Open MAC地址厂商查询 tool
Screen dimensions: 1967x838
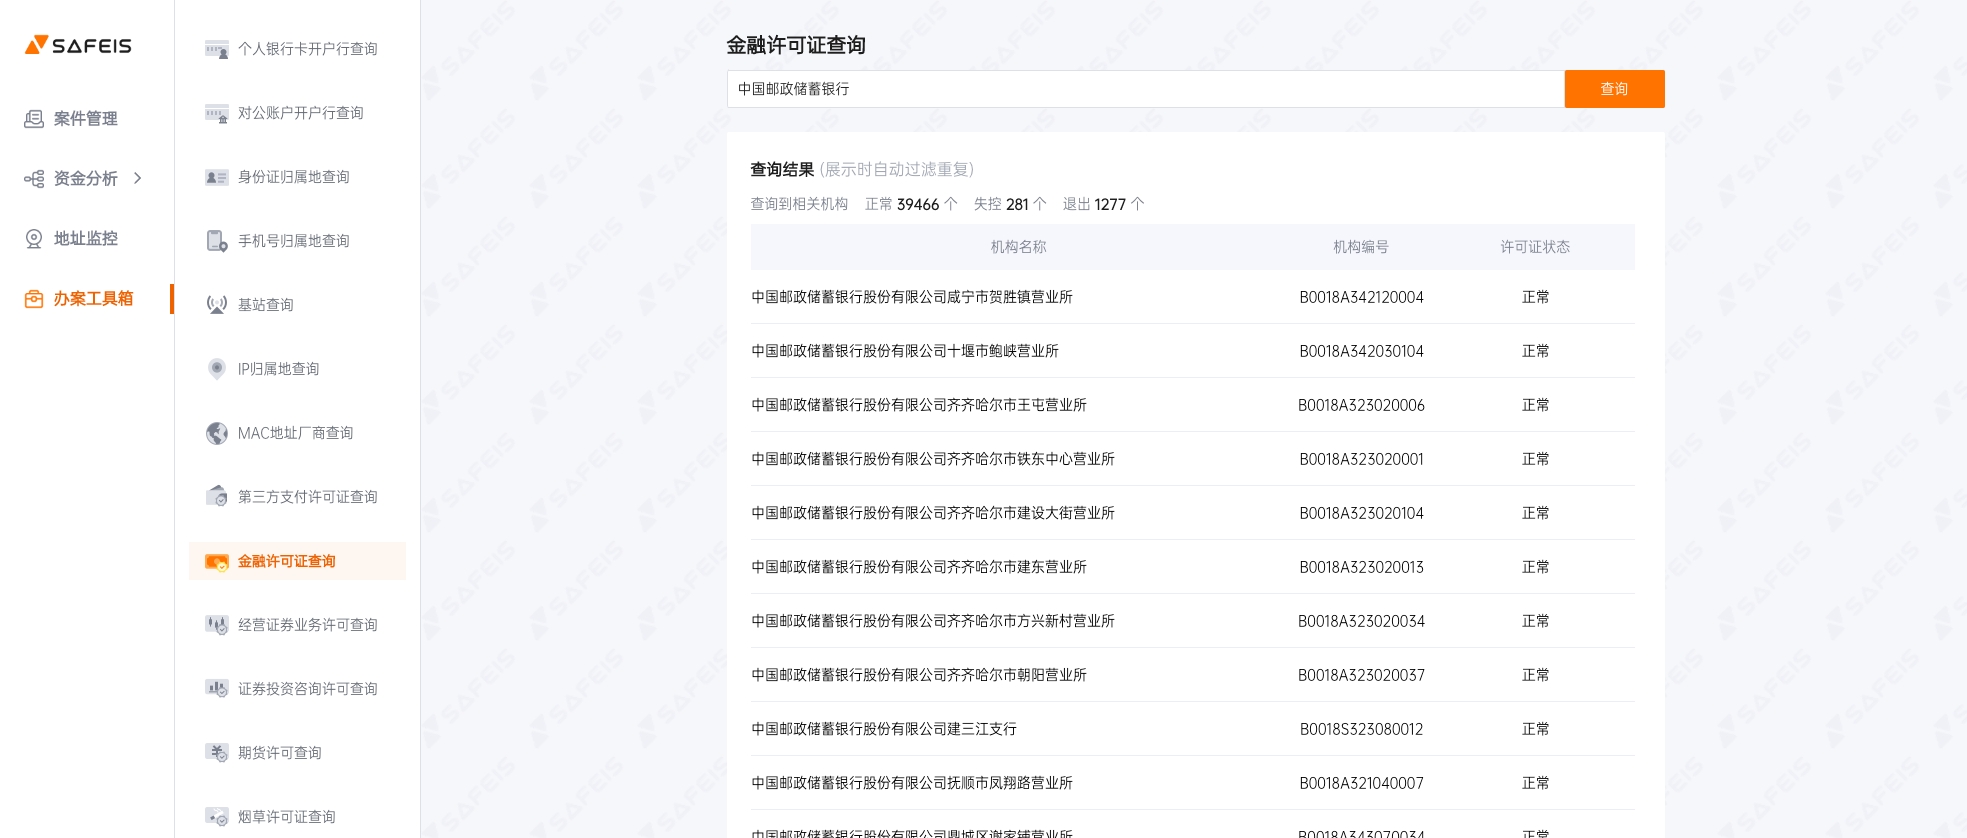click(295, 433)
